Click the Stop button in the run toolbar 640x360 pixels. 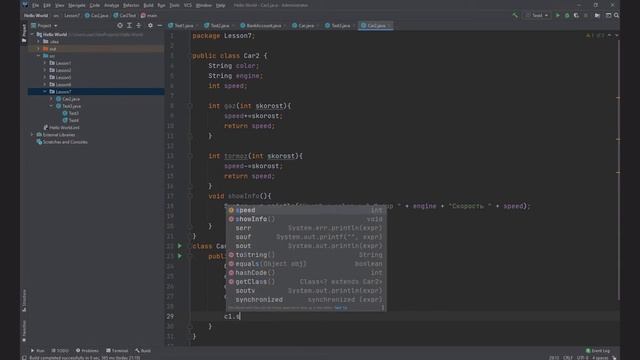pos(586,15)
